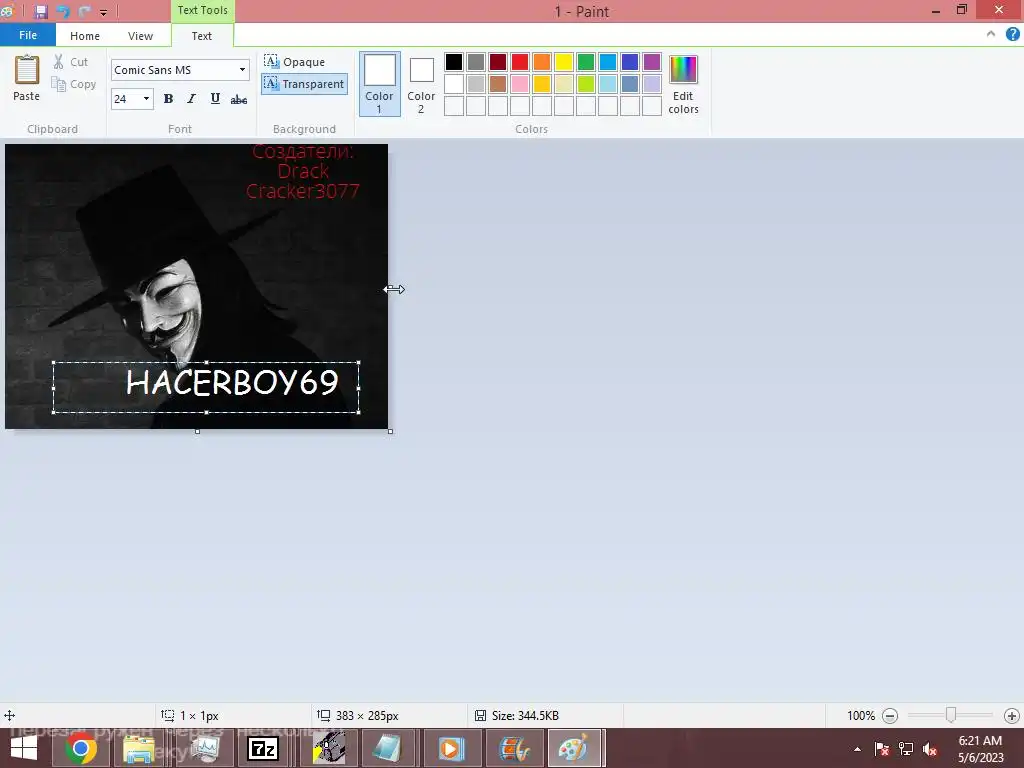Switch to the Home tab

tap(85, 36)
